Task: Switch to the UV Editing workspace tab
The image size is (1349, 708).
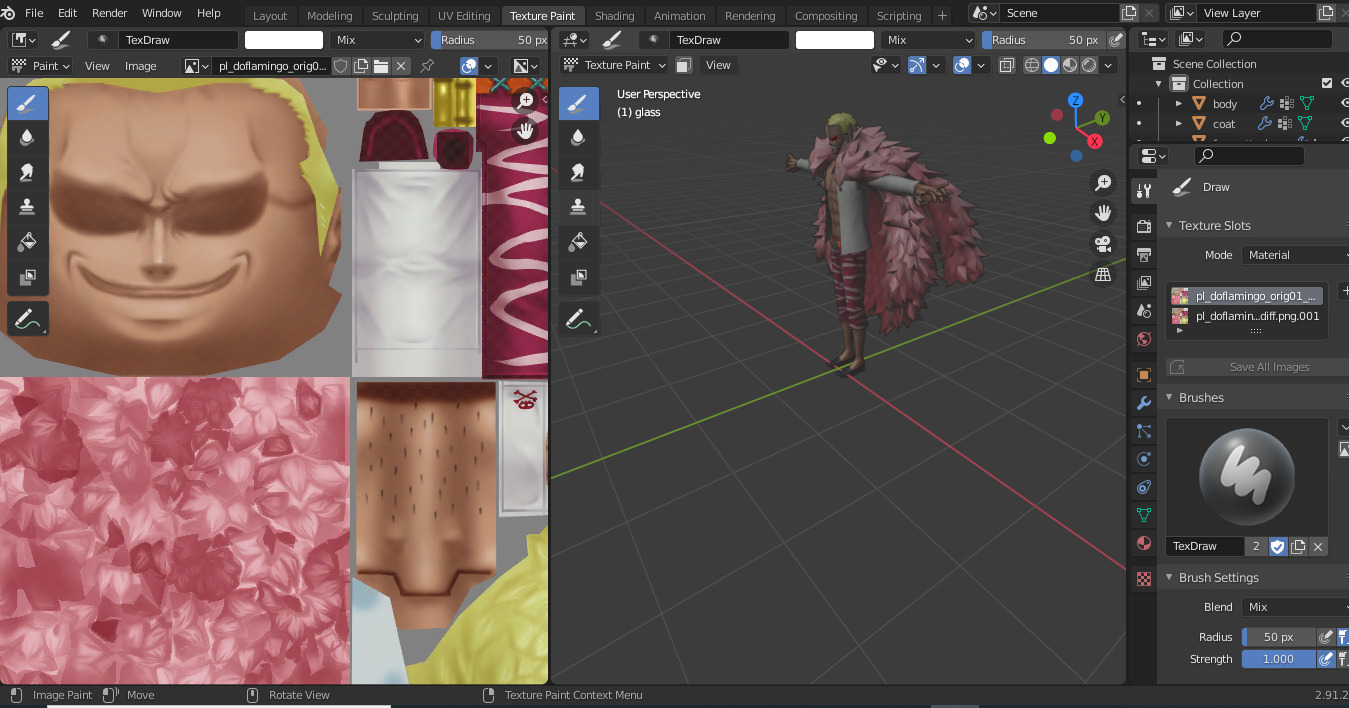Action: point(464,15)
